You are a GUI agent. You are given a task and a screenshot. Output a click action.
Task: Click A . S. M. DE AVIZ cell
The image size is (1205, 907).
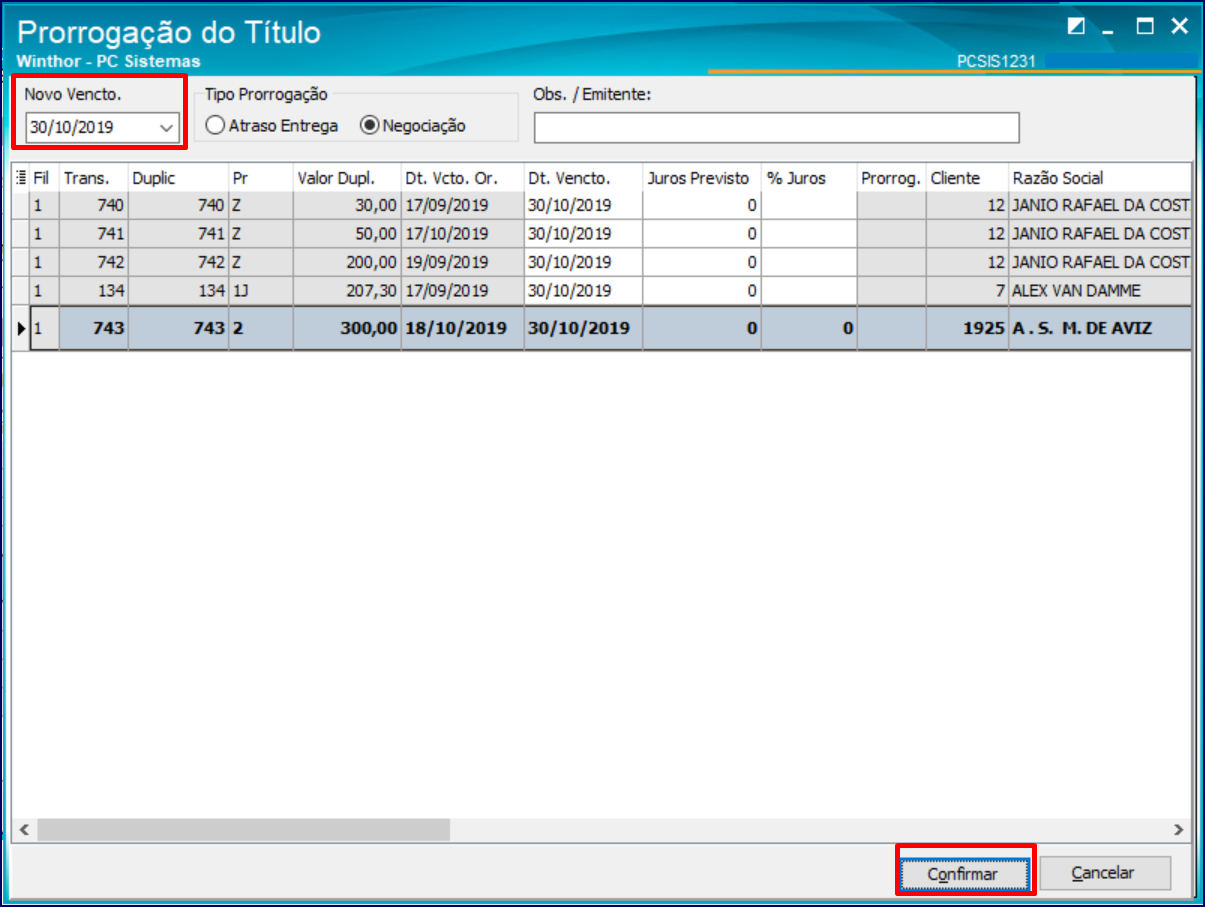point(1100,328)
